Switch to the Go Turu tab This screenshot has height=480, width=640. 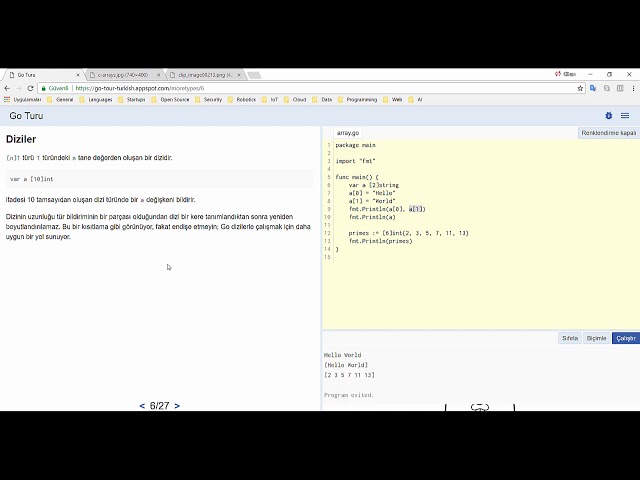pos(43,75)
